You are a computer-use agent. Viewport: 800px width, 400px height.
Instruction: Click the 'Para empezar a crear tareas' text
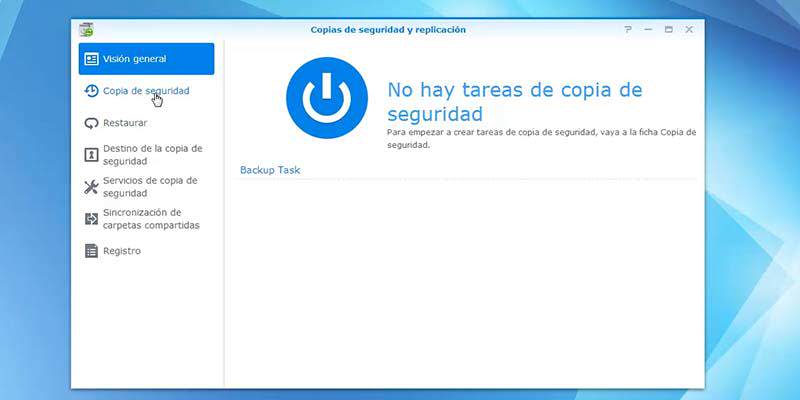click(541, 138)
